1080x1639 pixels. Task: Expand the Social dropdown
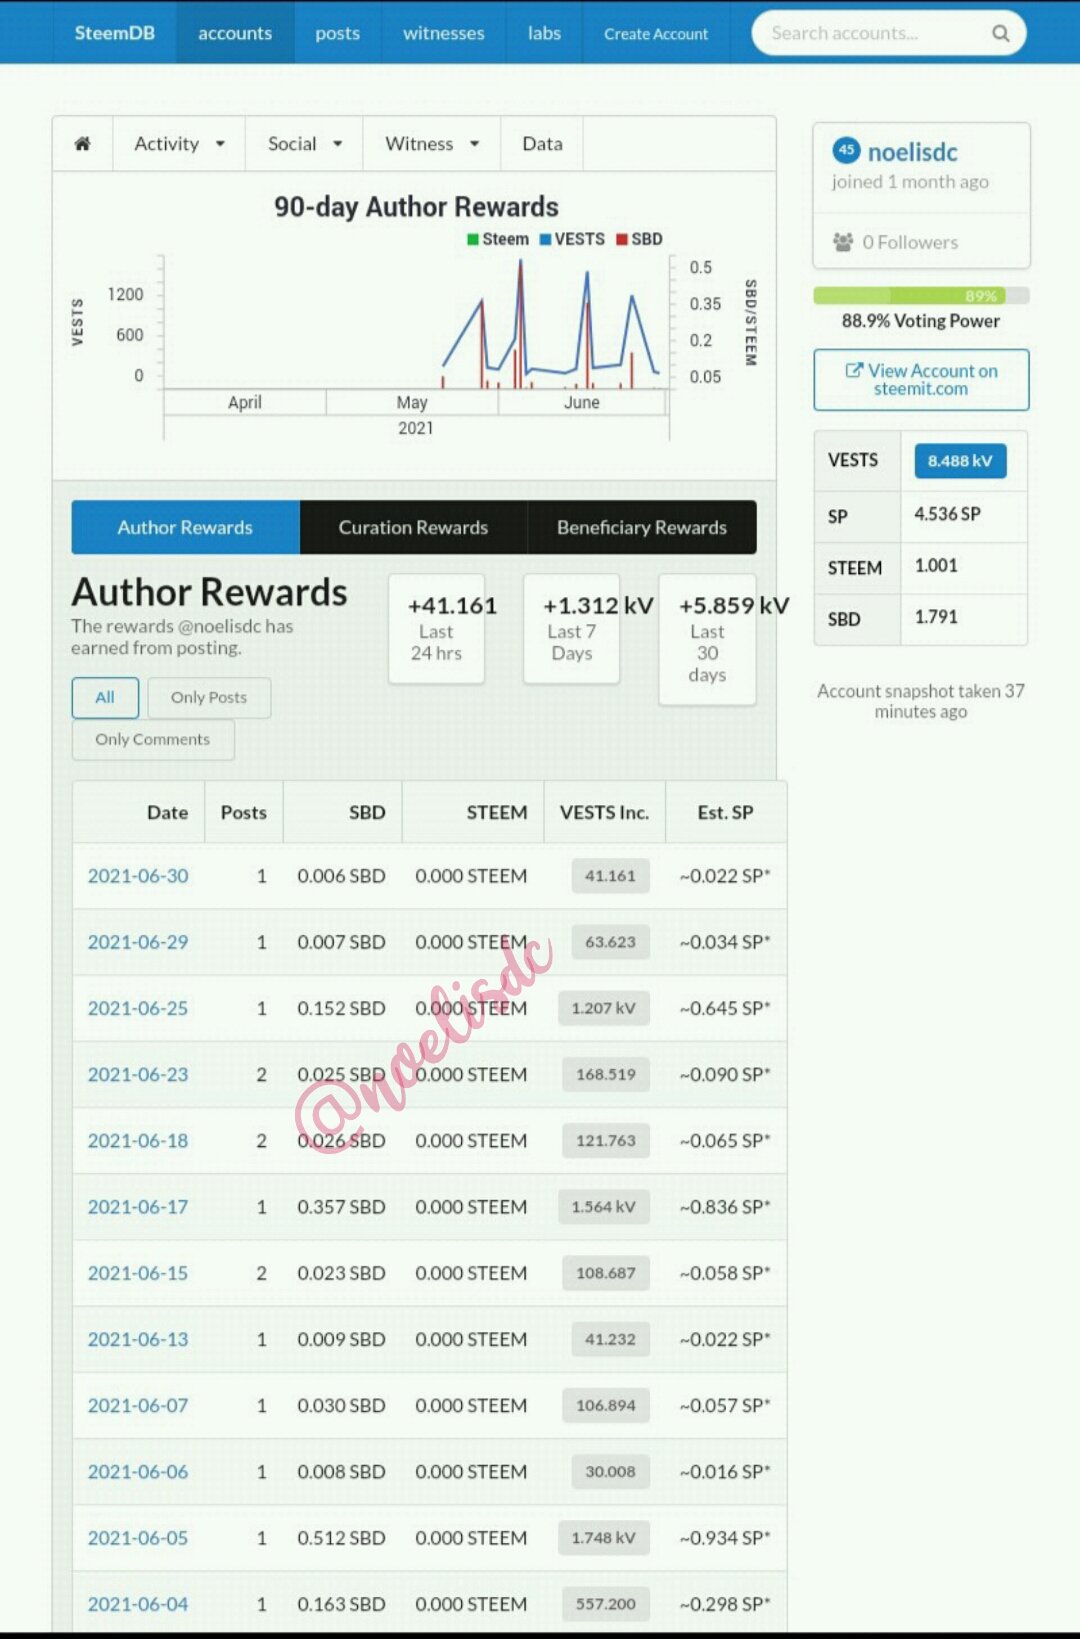pyautogui.click(x=305, y=144)
